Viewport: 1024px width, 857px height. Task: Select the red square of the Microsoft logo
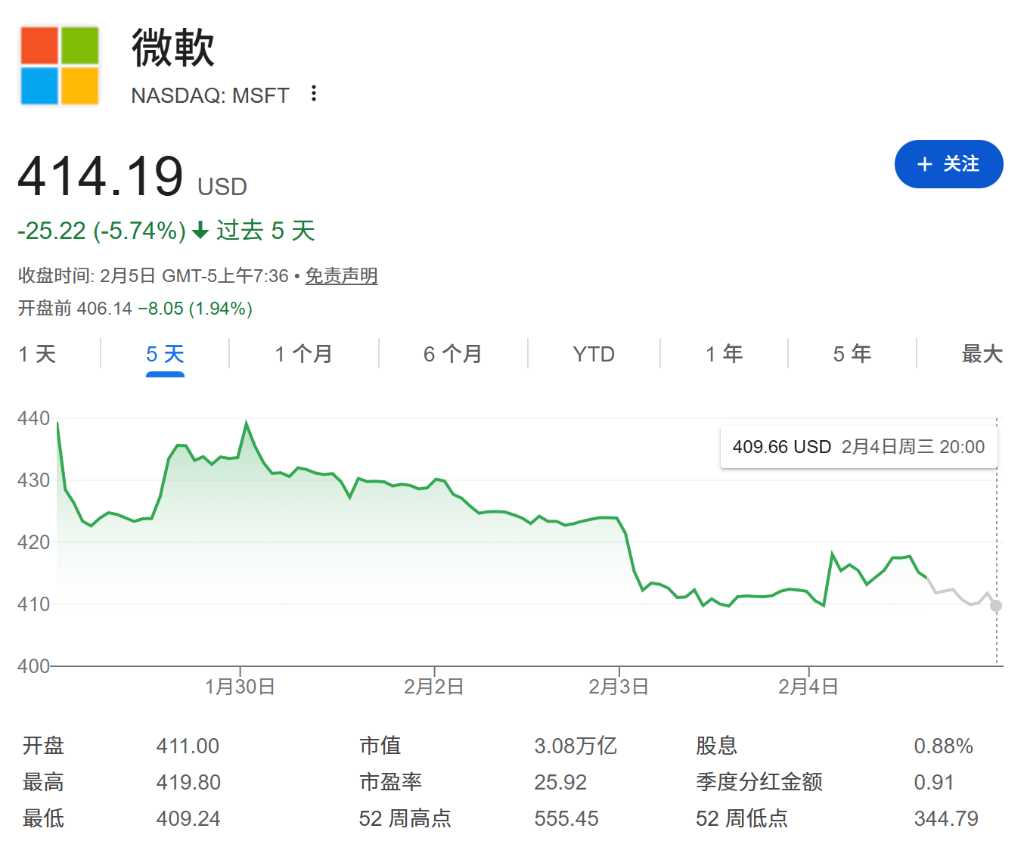(39, 45)
